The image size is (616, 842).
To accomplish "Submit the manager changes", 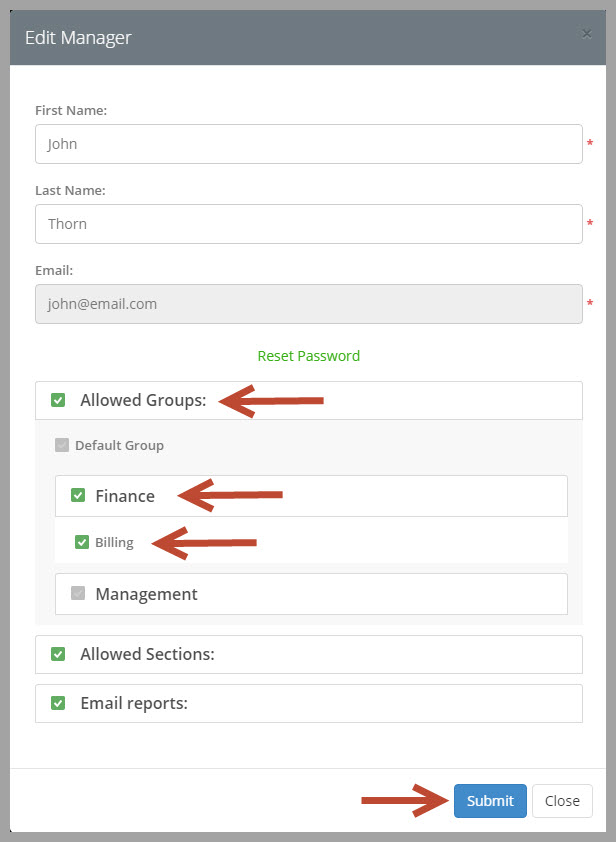I will (490, 801).
